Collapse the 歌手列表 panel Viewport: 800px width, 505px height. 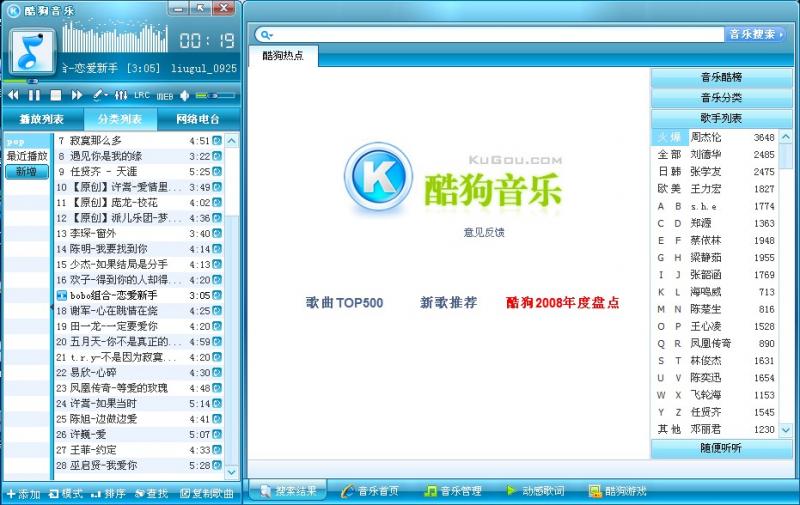click(721, 118)
